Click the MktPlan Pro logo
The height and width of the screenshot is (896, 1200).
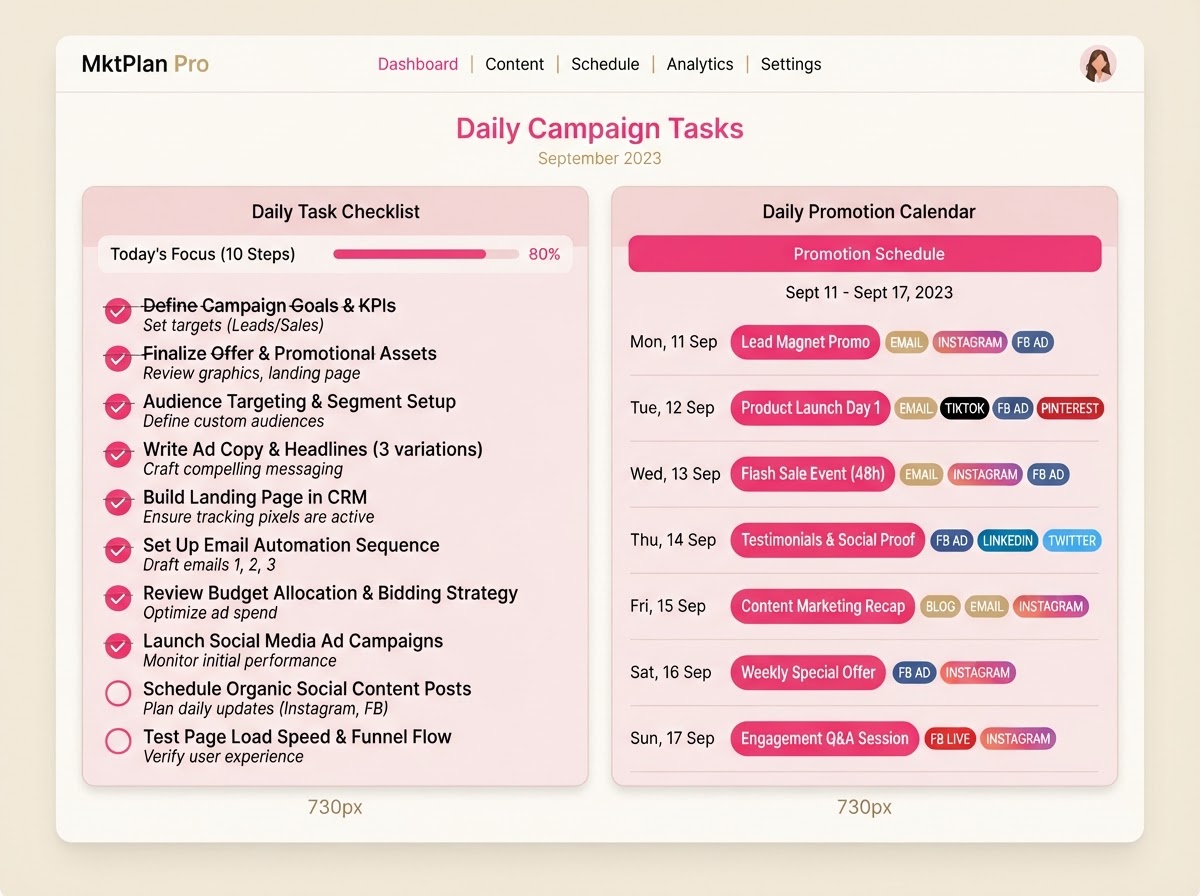(x=145, y=64)
